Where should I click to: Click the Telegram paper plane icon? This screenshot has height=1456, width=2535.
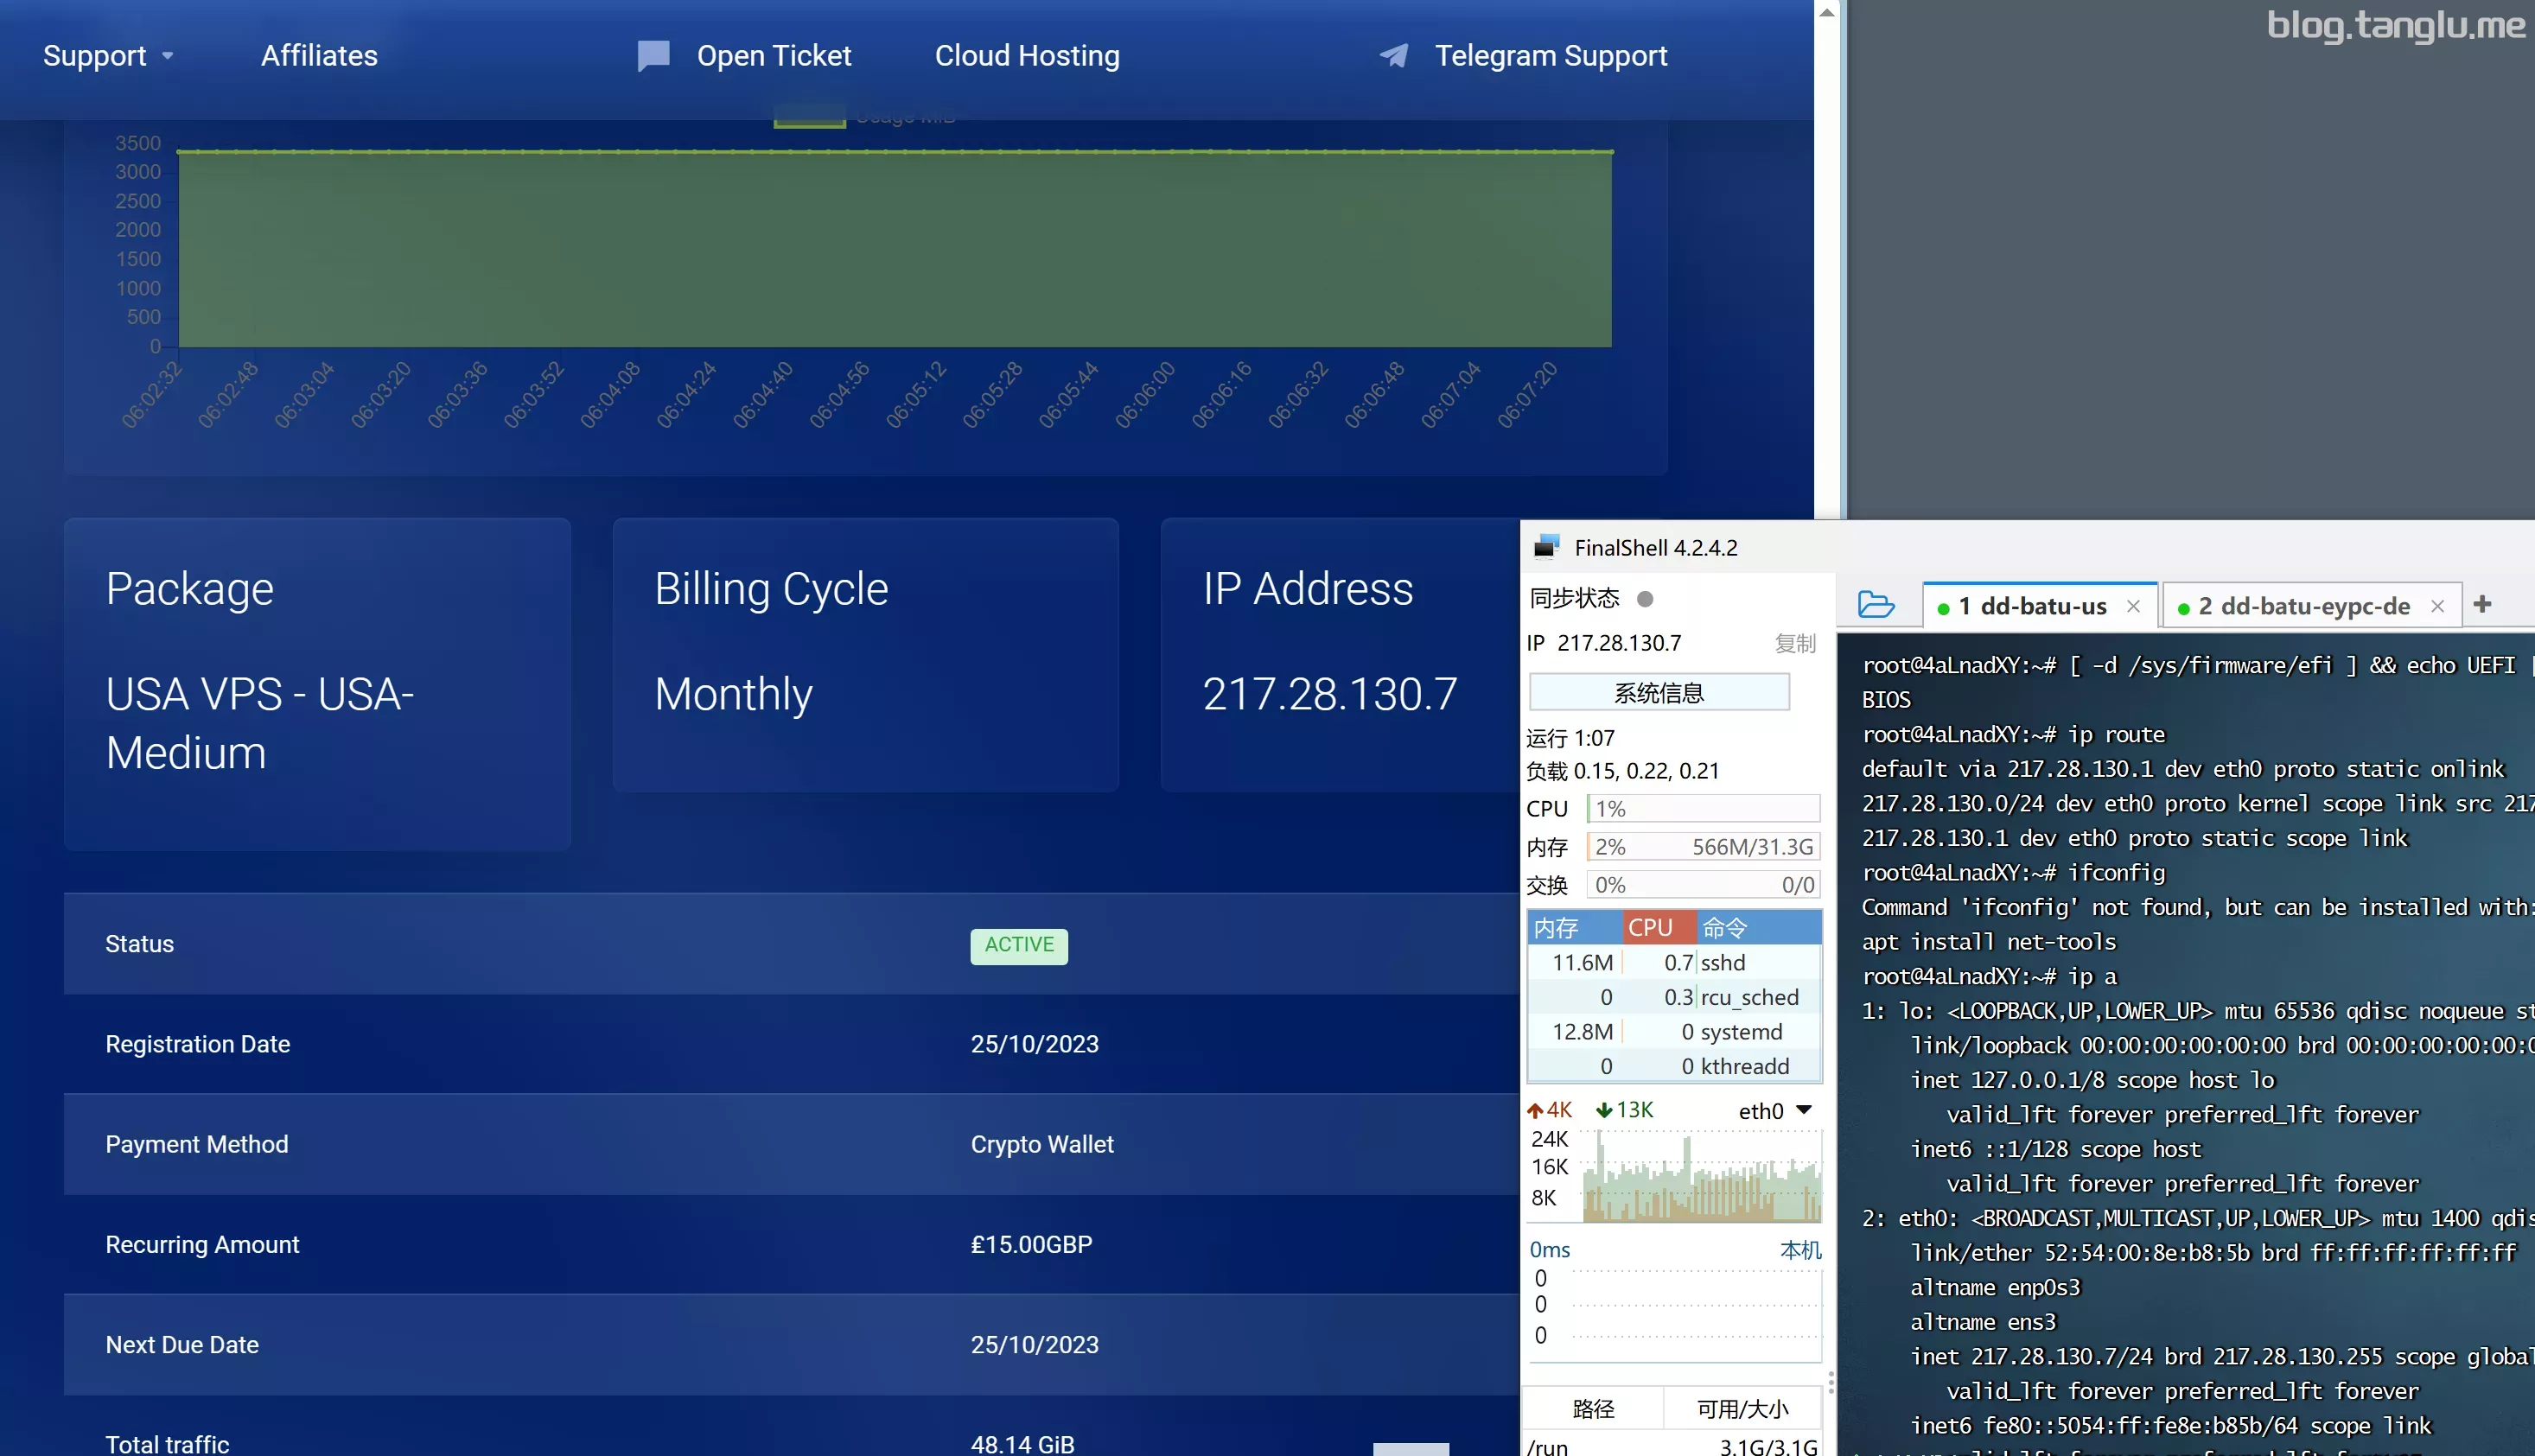[1394, 56]
